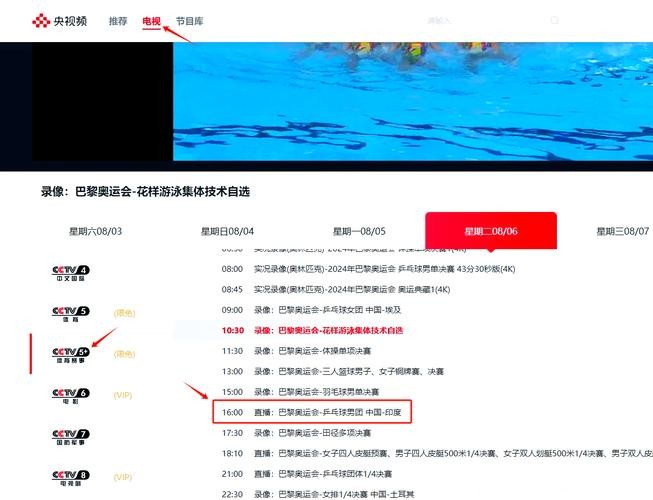The width and height of the screenshot is (653, 500).
Task: Choose the CCTV5+ 体育赛事 channel icon
Action: pyautogui.click(x=71, y=355)
